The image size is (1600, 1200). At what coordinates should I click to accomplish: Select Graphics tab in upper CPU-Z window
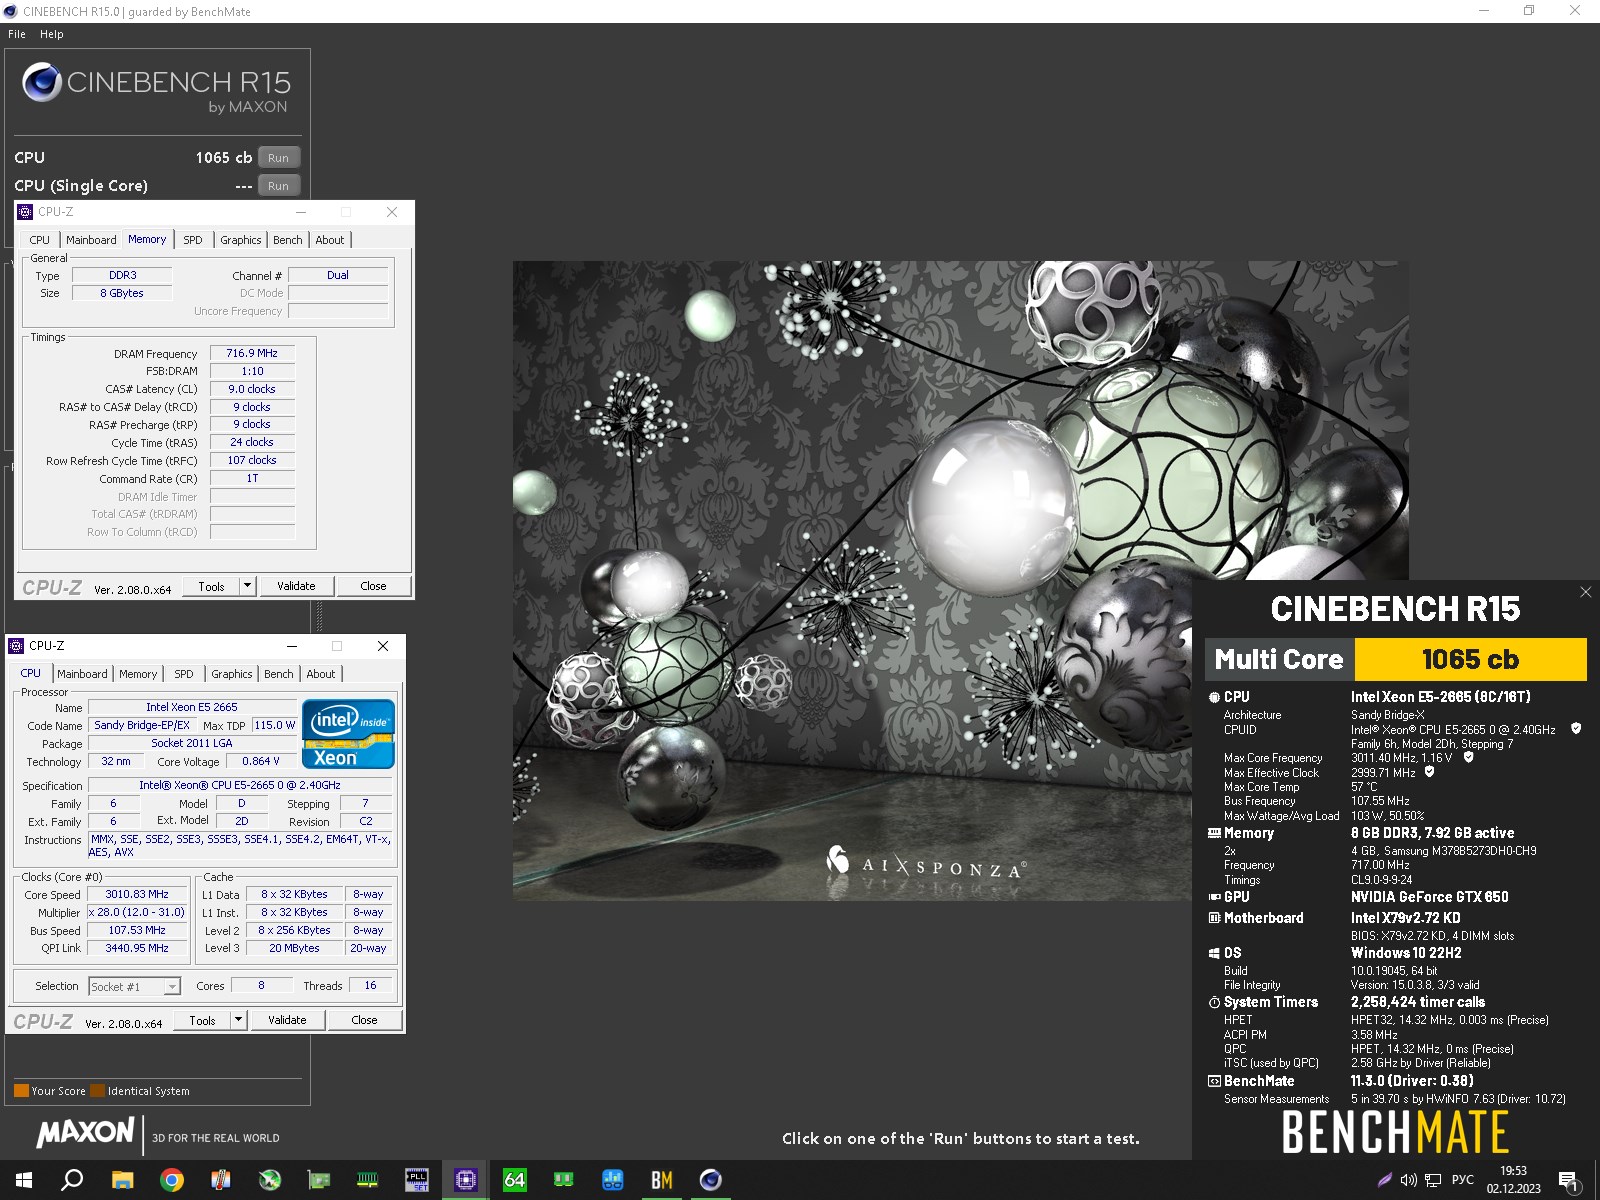click(x=241, y=240)
